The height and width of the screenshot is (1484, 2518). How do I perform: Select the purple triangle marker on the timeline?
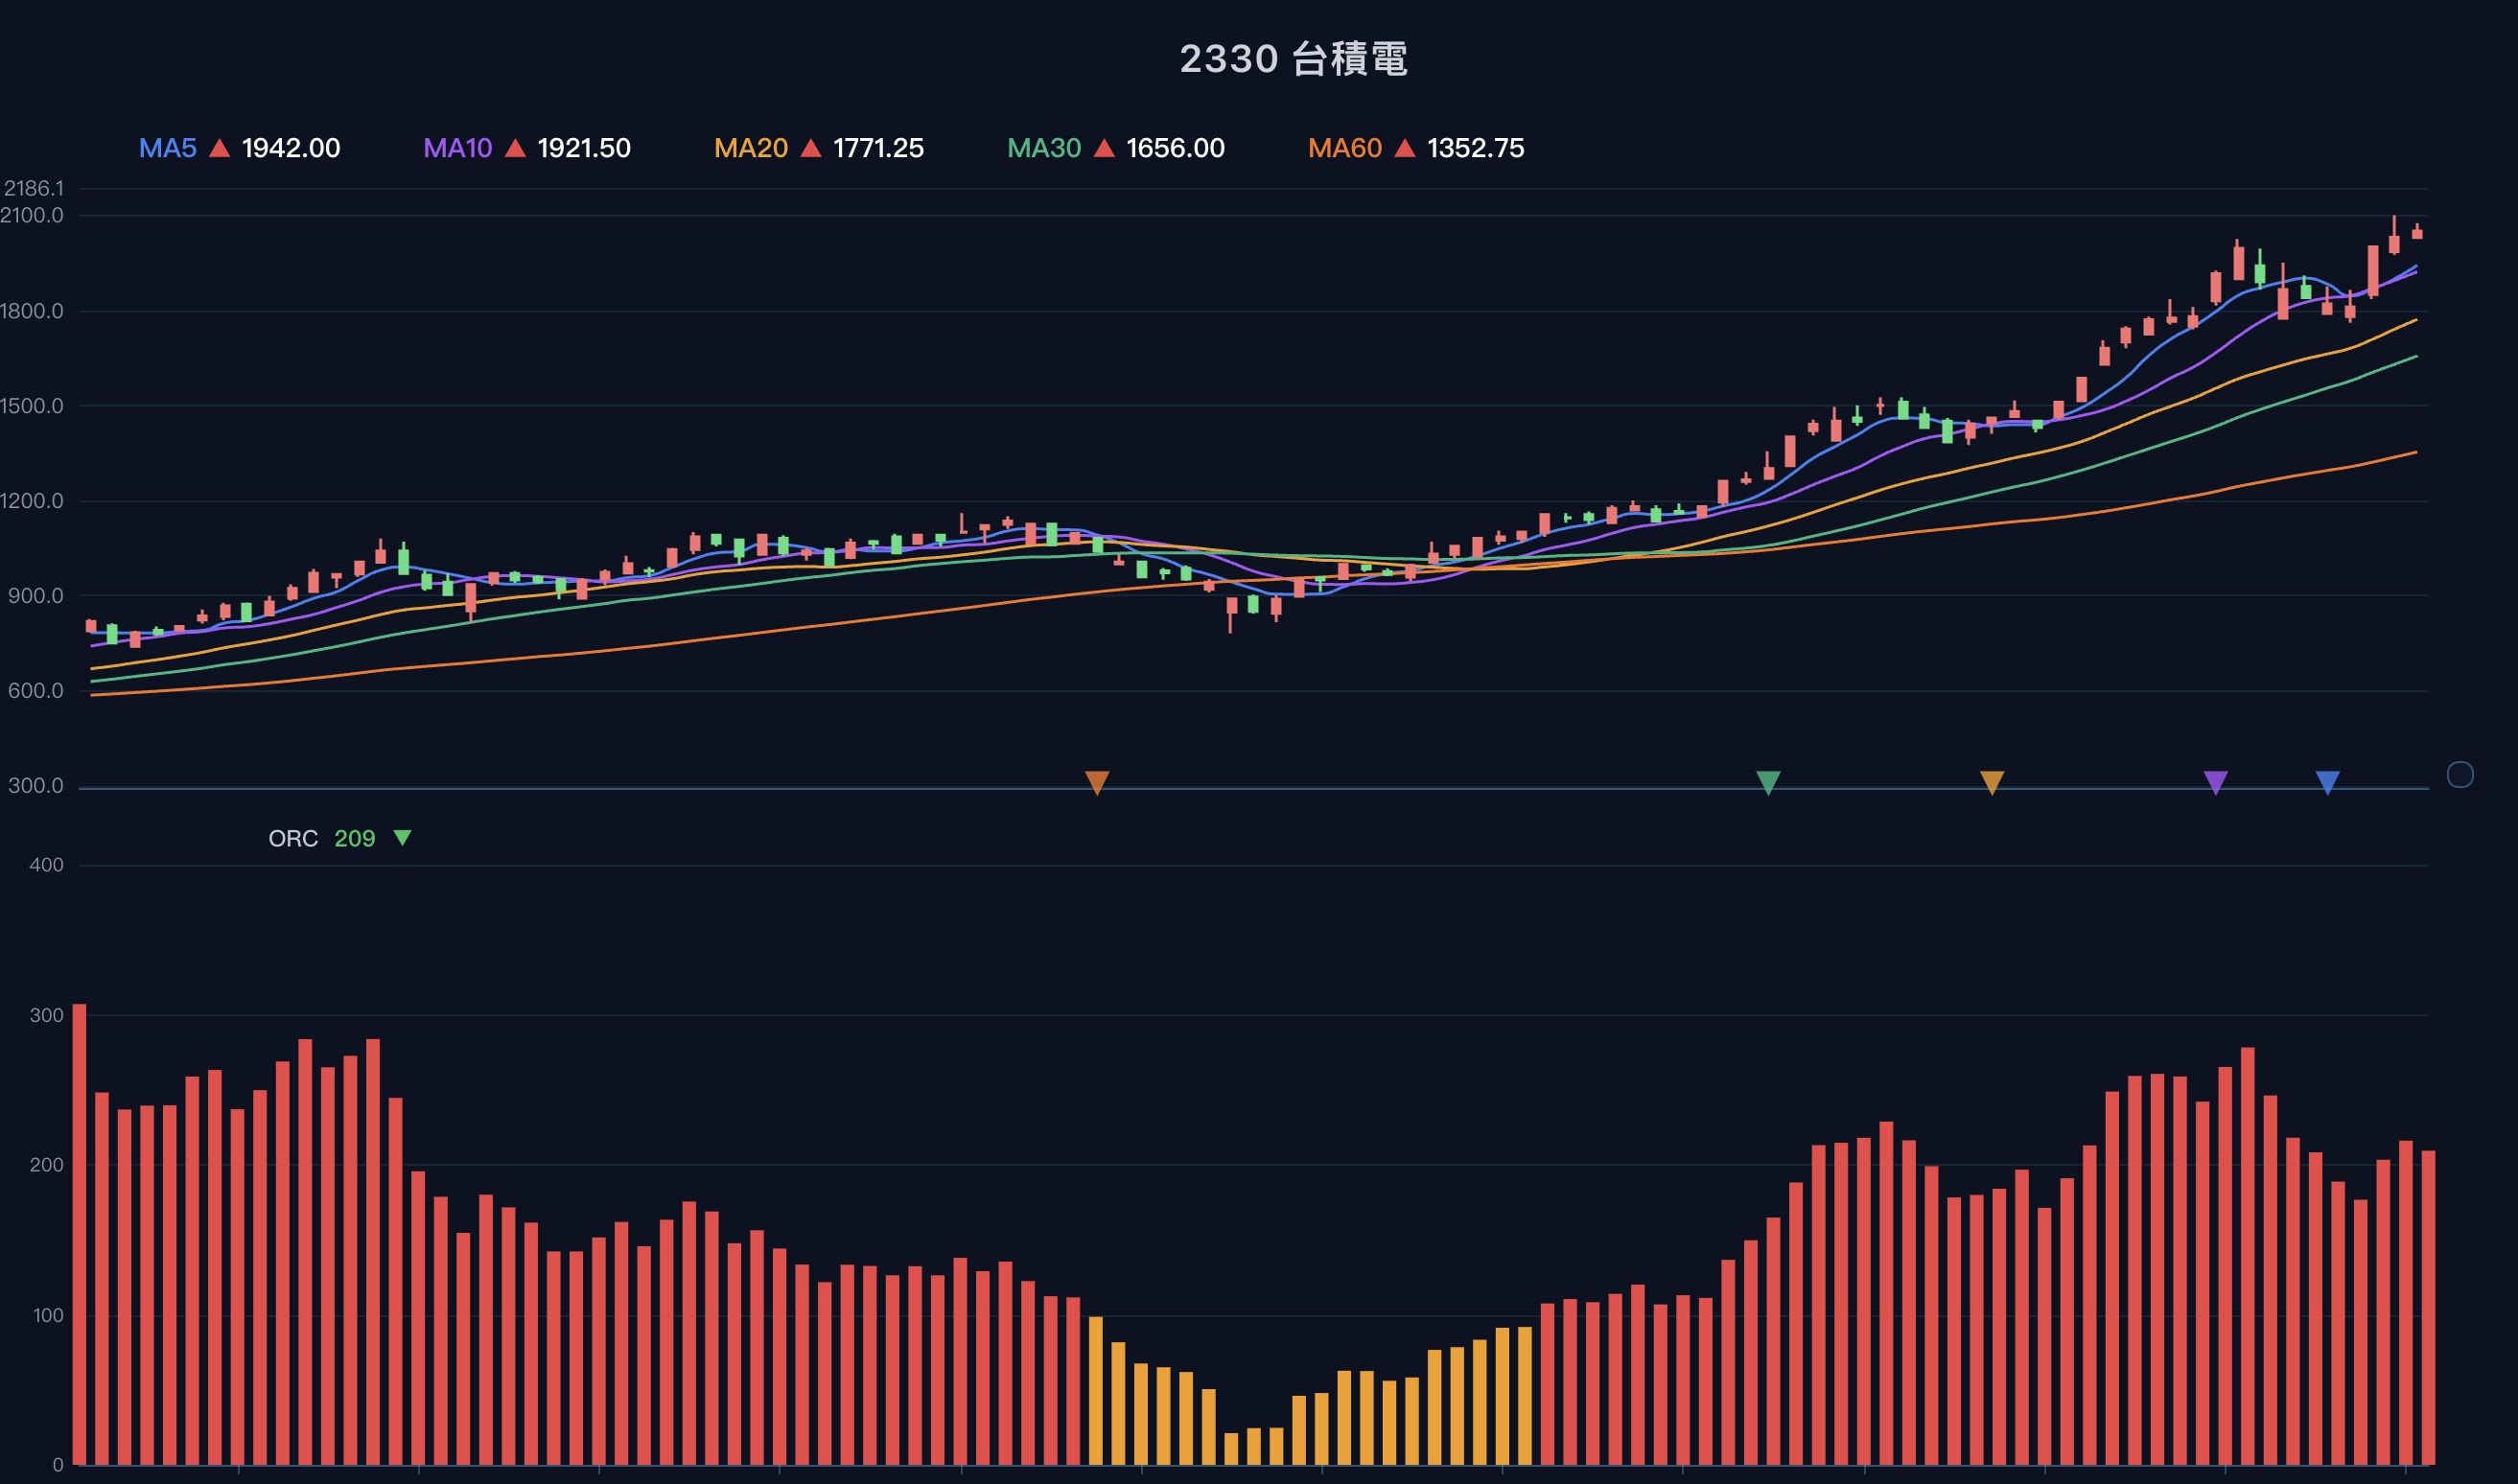(x=2216, y=782)
